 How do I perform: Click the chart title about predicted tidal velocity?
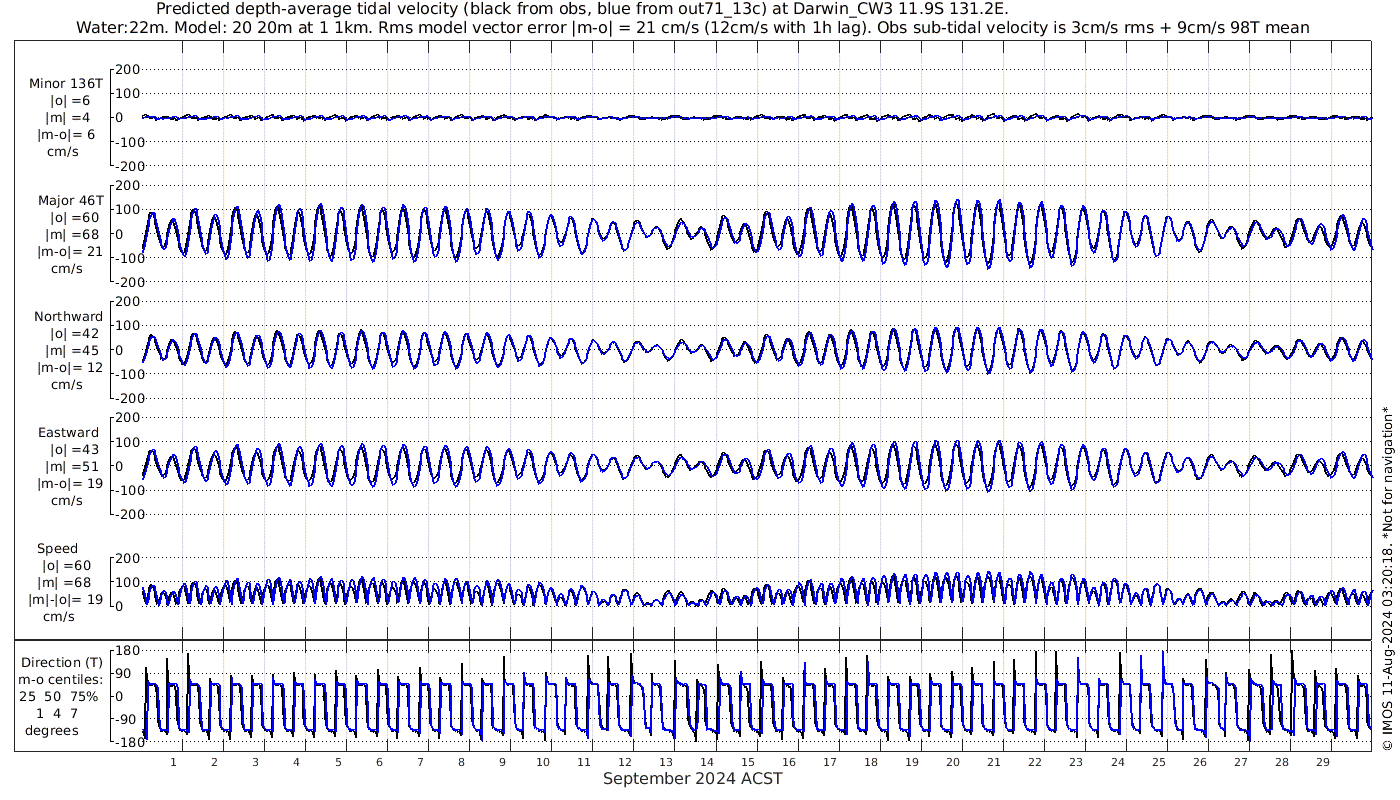[582, 9]
